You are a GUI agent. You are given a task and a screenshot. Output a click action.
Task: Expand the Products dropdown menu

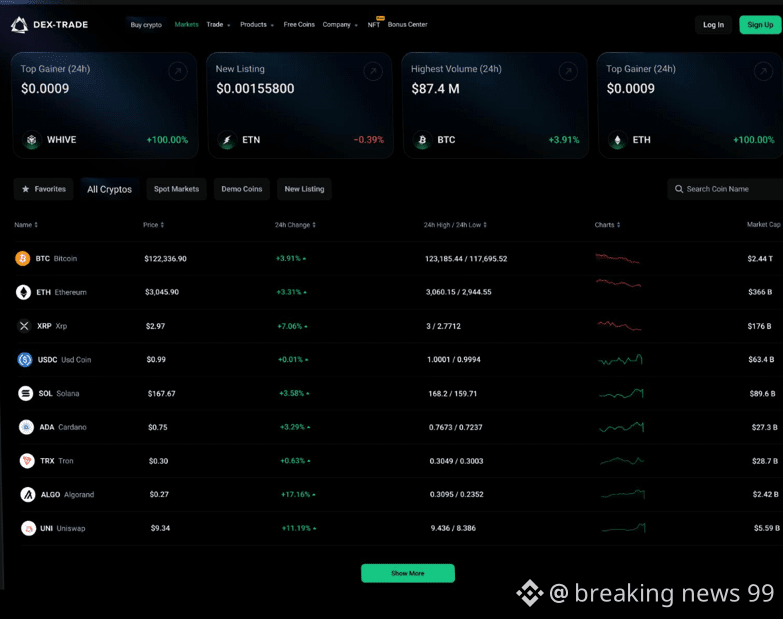pyautogui.click(x=257, y=24)
